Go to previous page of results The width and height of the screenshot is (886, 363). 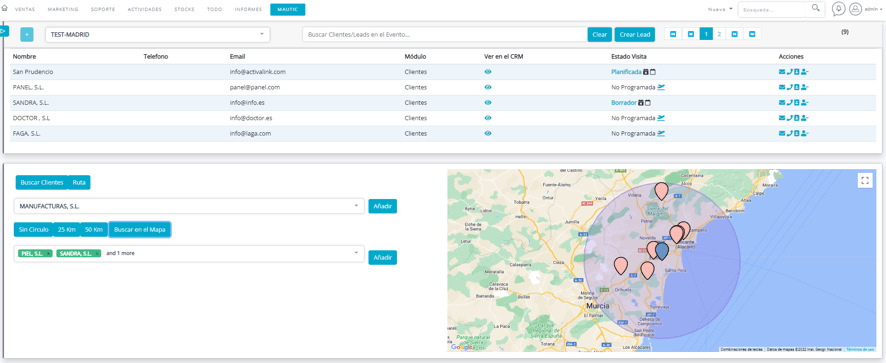pos(690,34)
